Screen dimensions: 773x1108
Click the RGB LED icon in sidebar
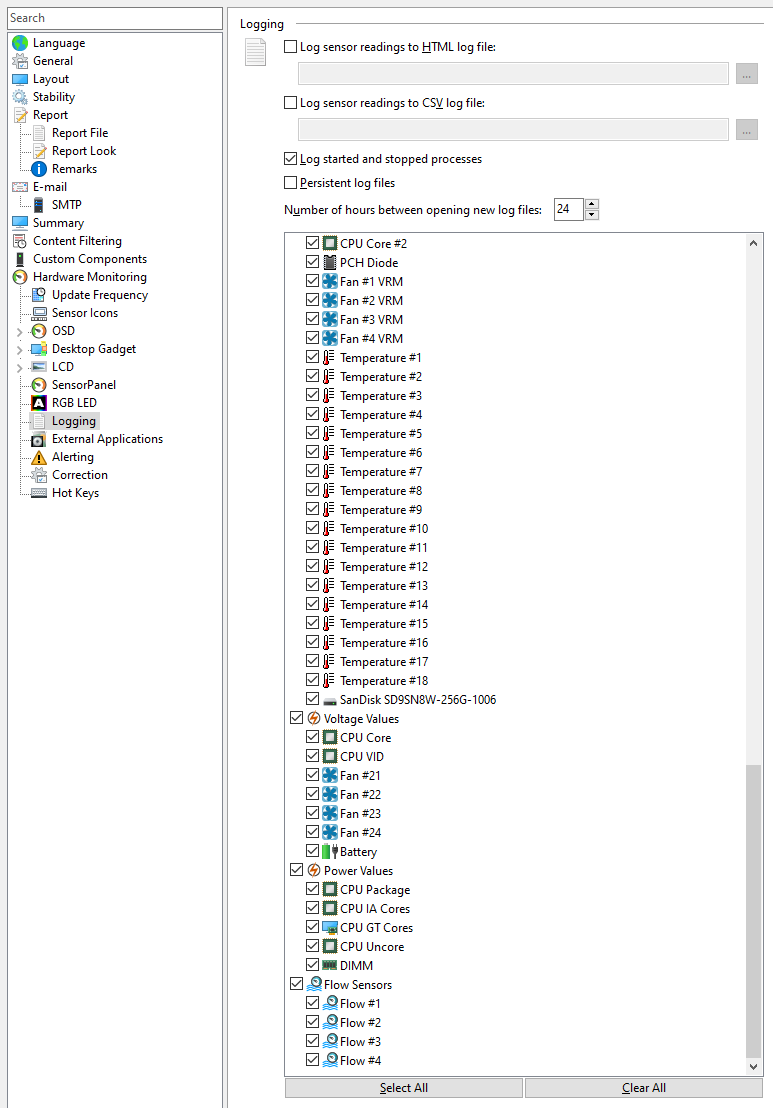(x=39, y=403)
